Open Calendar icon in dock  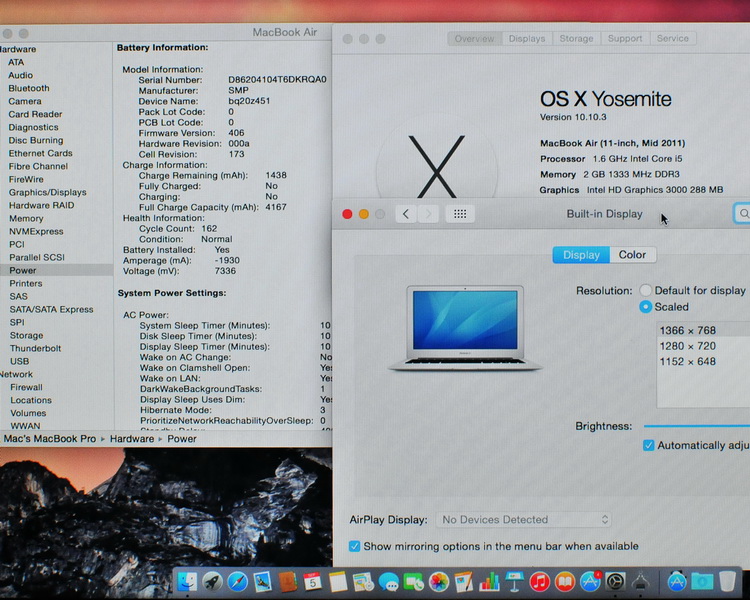tap(312, 582)
